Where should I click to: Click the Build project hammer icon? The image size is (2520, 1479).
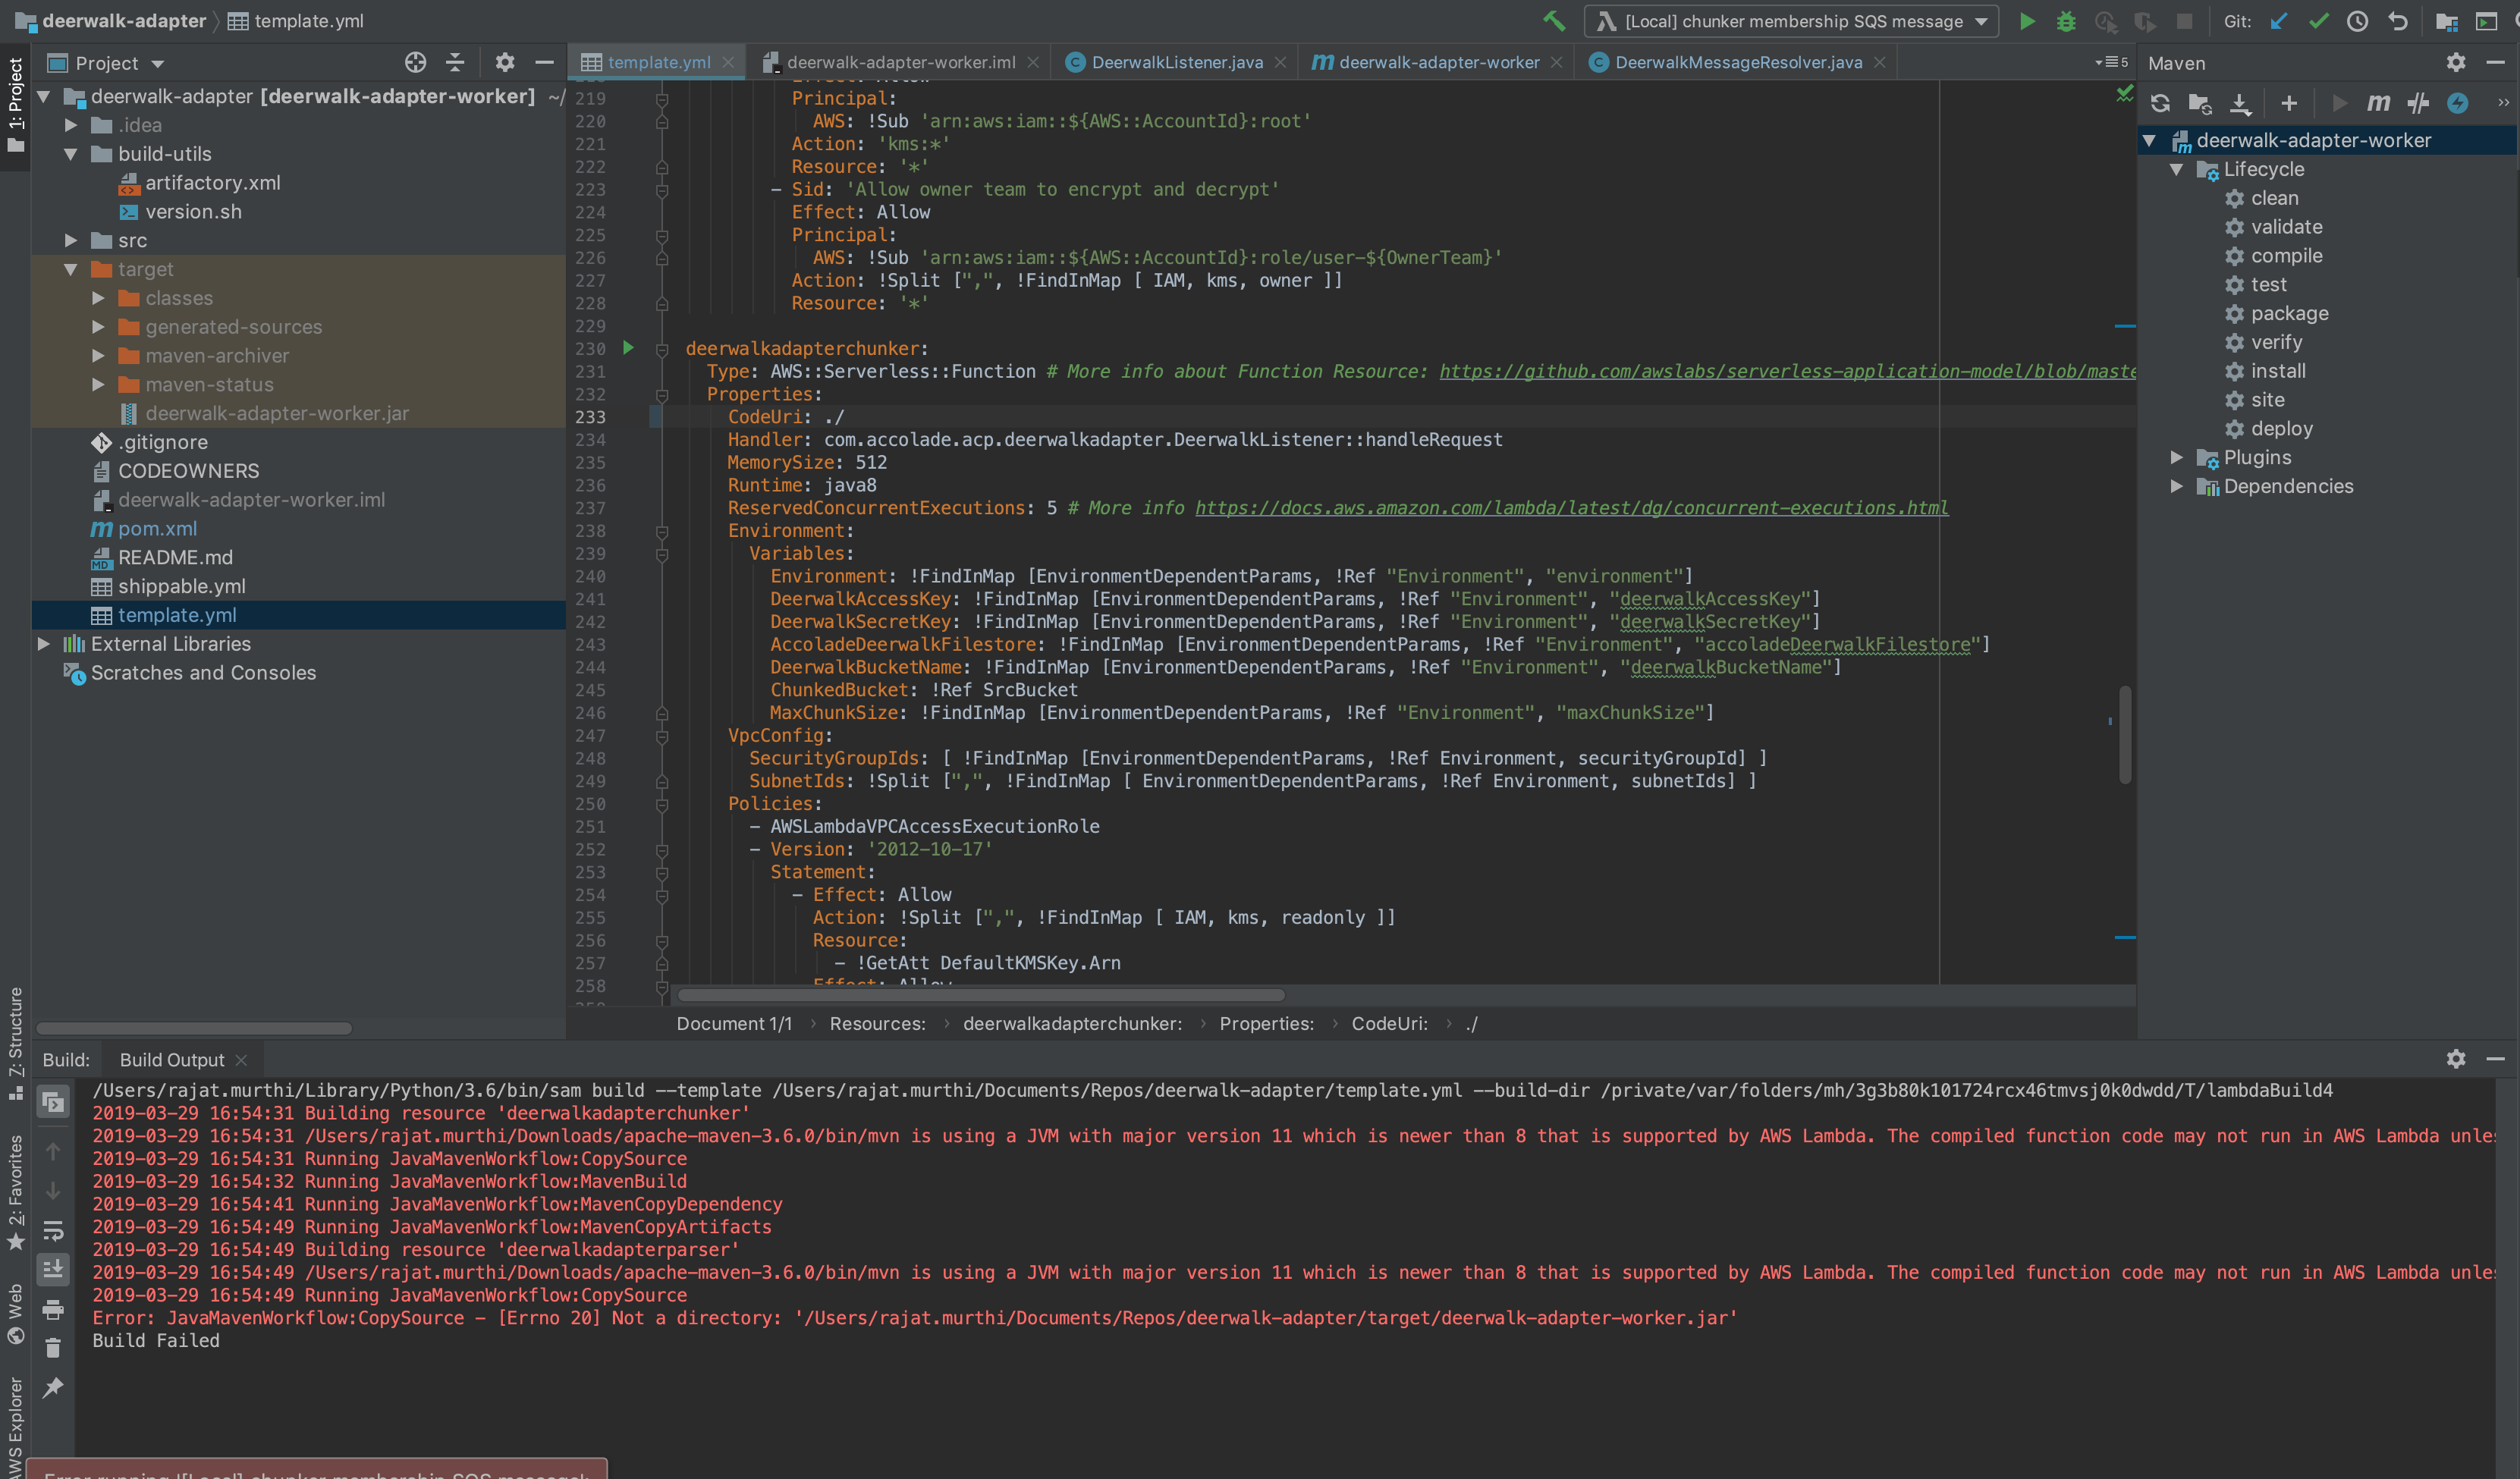coord(1554,21)
